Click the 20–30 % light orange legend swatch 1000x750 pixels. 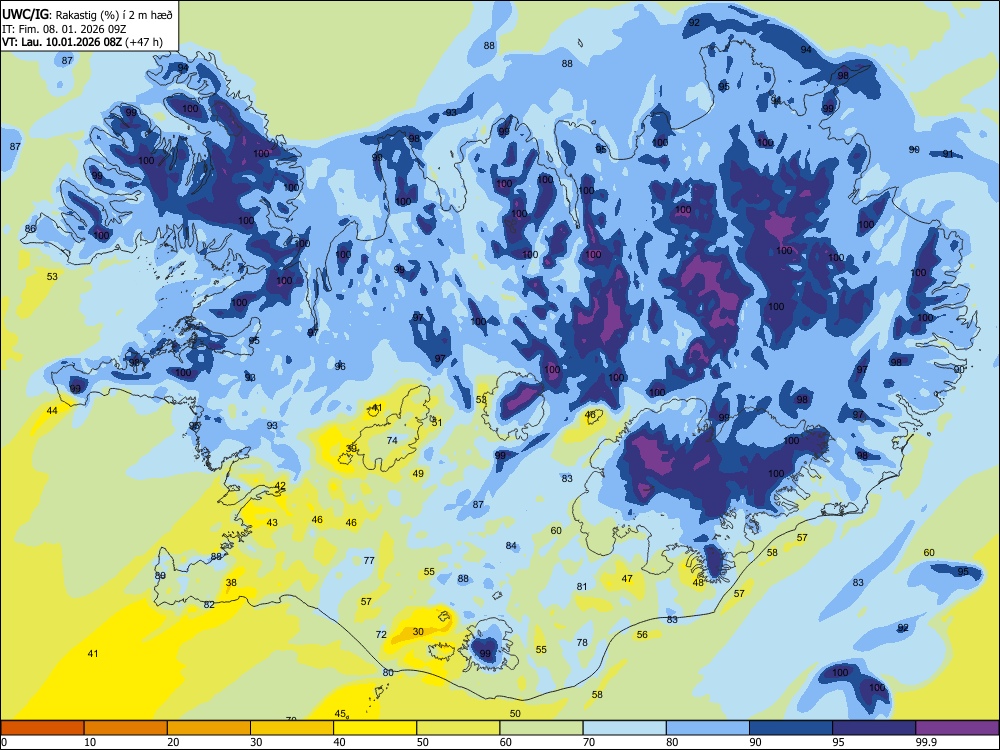click(209, 728)
